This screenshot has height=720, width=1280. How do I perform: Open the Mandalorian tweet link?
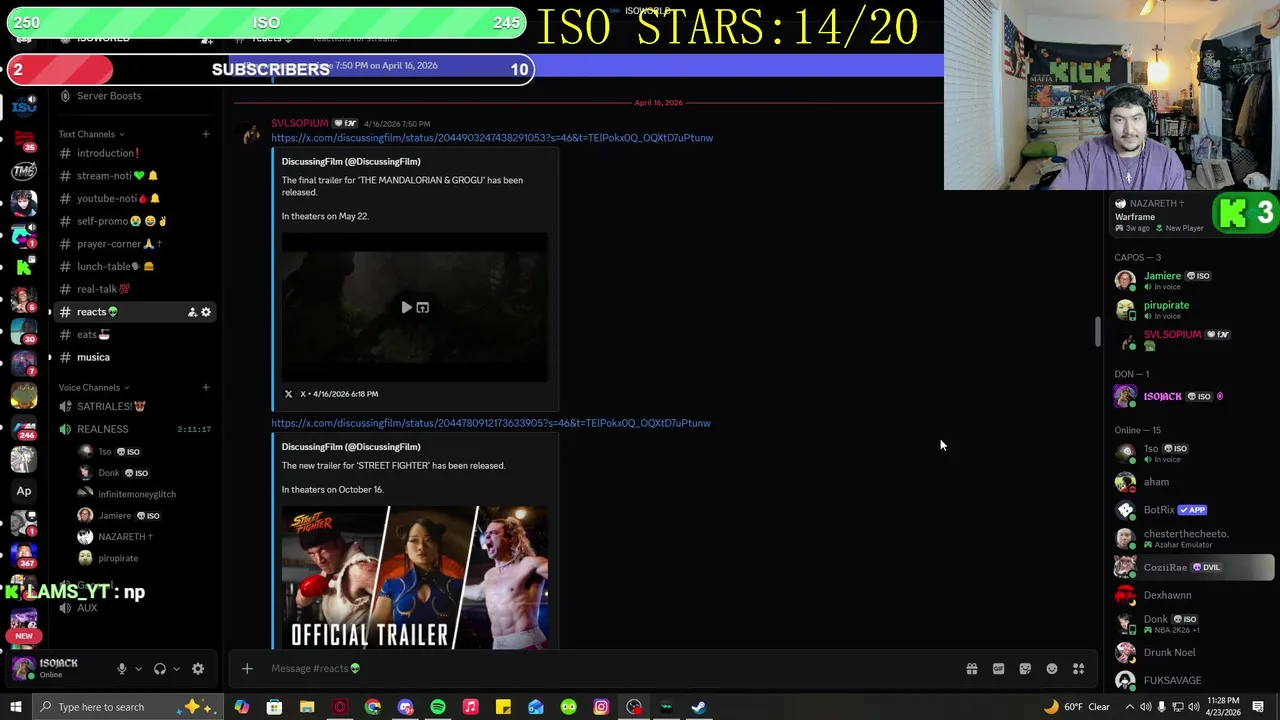coord(492,138)
